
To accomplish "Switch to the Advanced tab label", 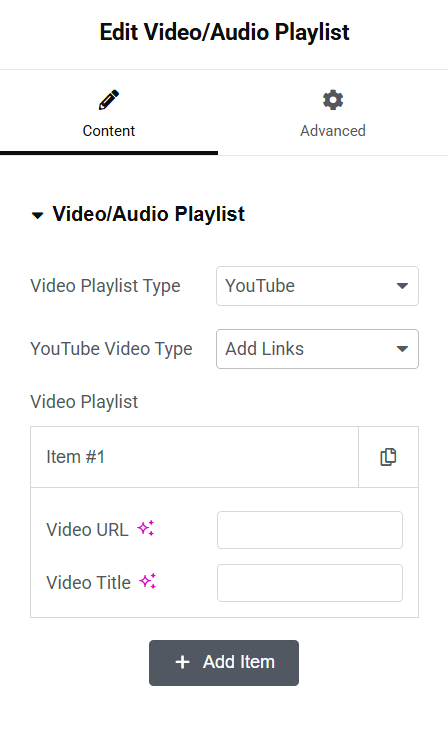I will pos(333,131).
